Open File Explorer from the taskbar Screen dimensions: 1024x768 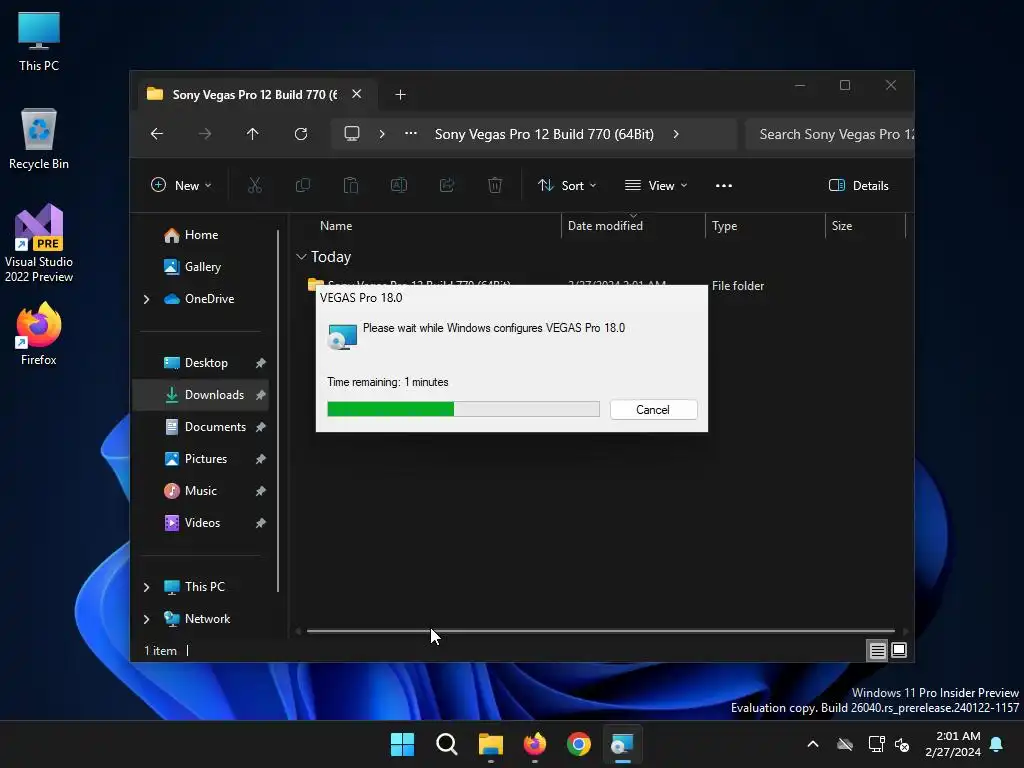(491, 744)
